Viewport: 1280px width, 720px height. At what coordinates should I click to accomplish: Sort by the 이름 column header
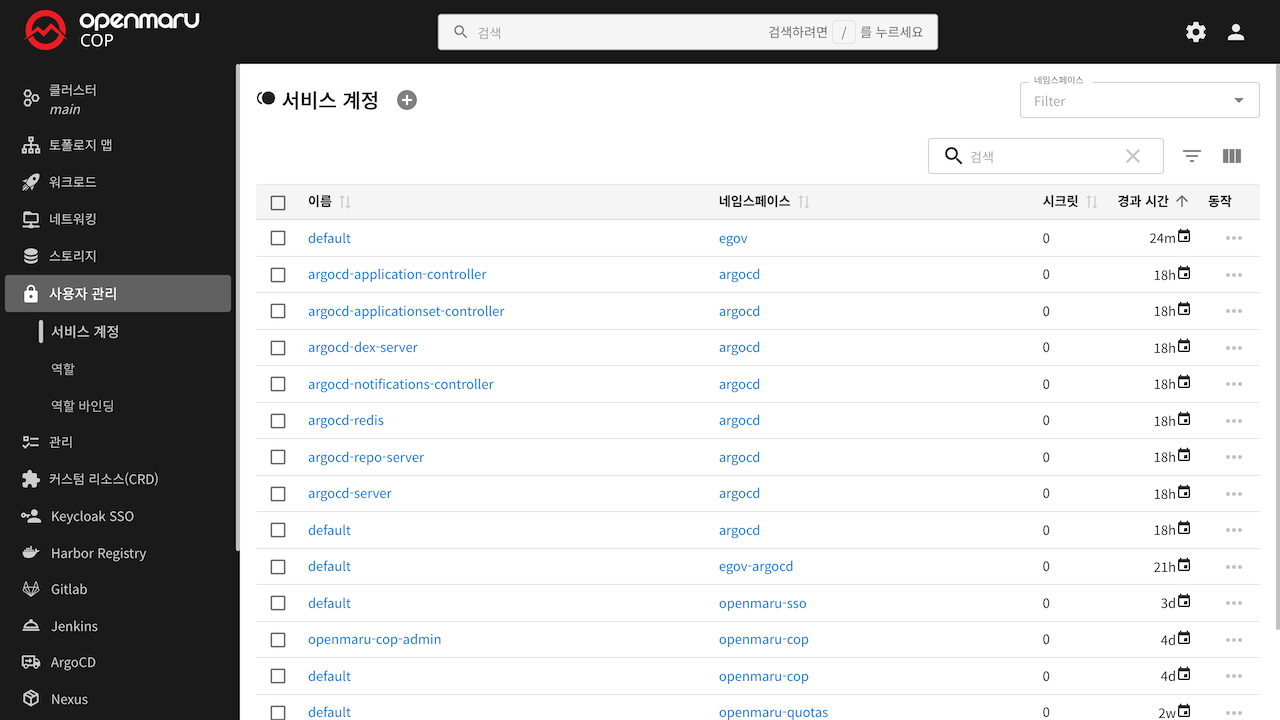point(320,202)
